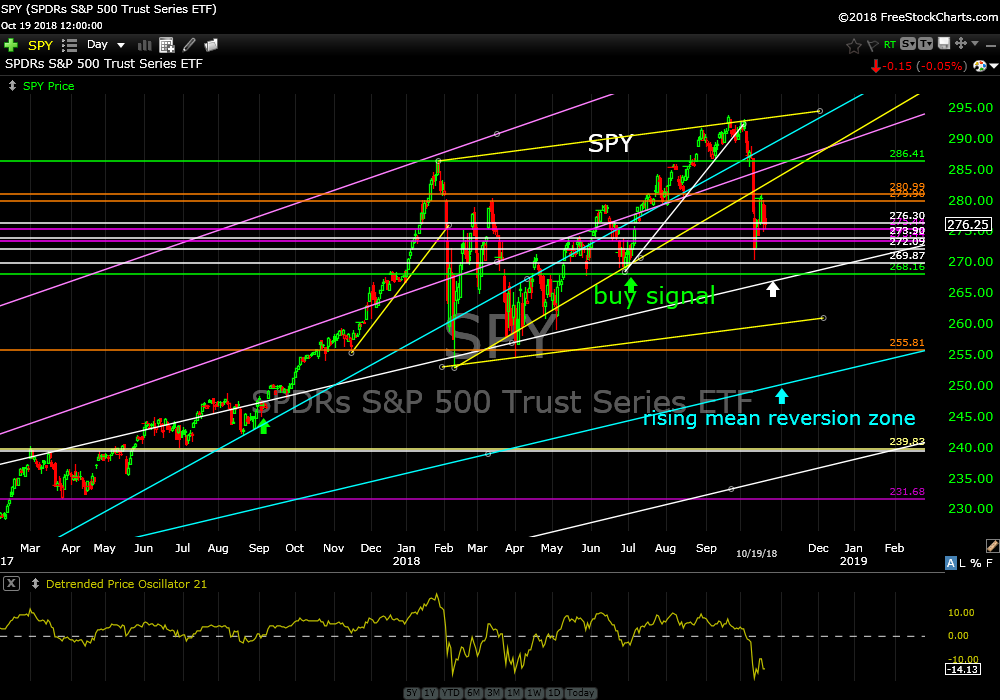Open the Day timeframe dropdown
The height and width of the screenshot is (700, 1000).
point(106,45)
